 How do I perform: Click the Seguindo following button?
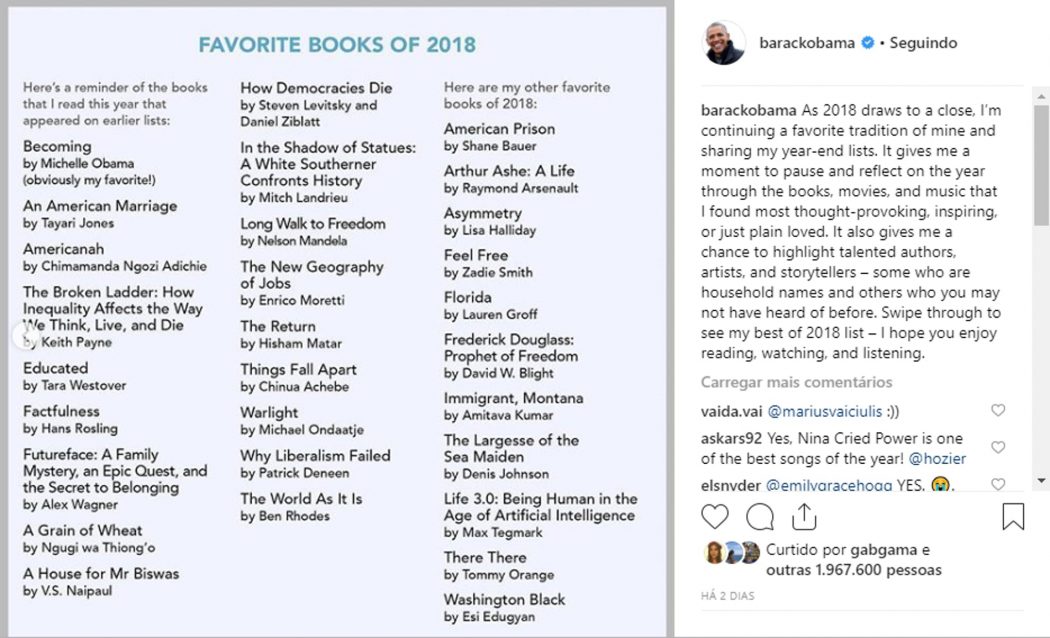point(923,43)
